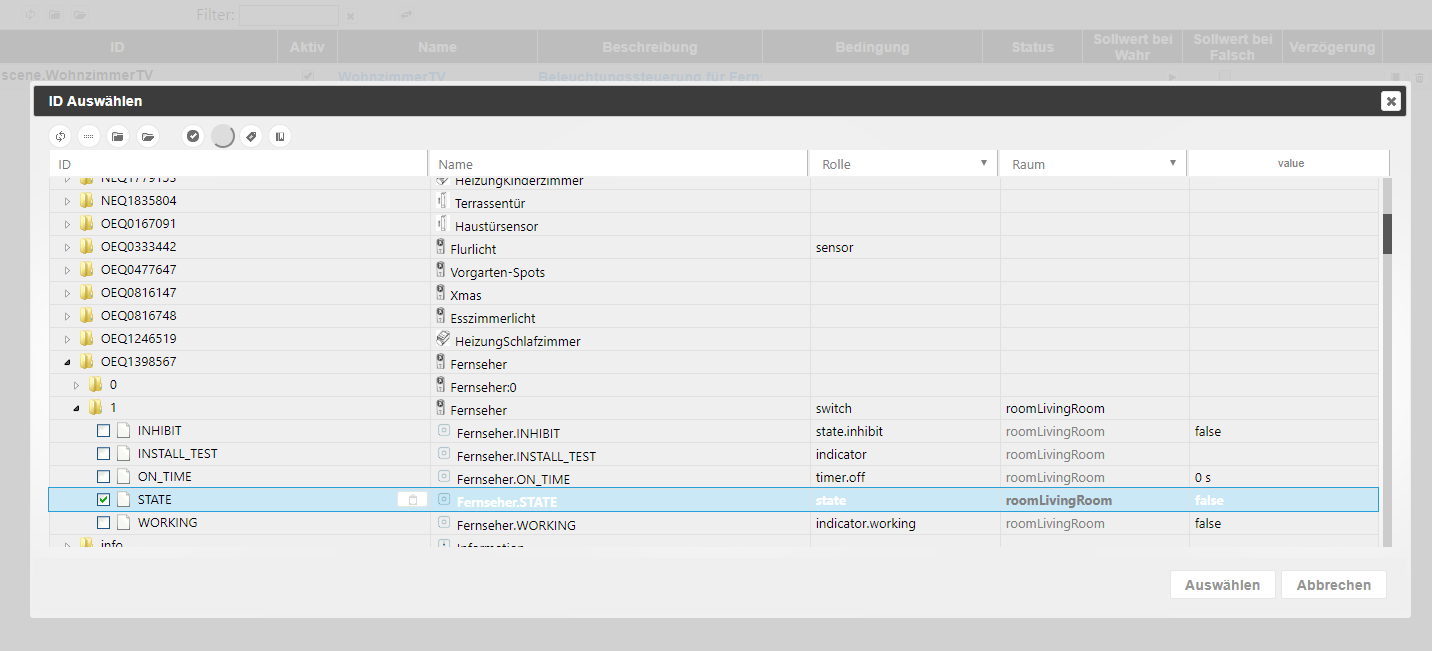Click the refresh tree toolbar icon
Viewport: 1432px width, 651px height.
pyautogui.click(x=61, y=136)
